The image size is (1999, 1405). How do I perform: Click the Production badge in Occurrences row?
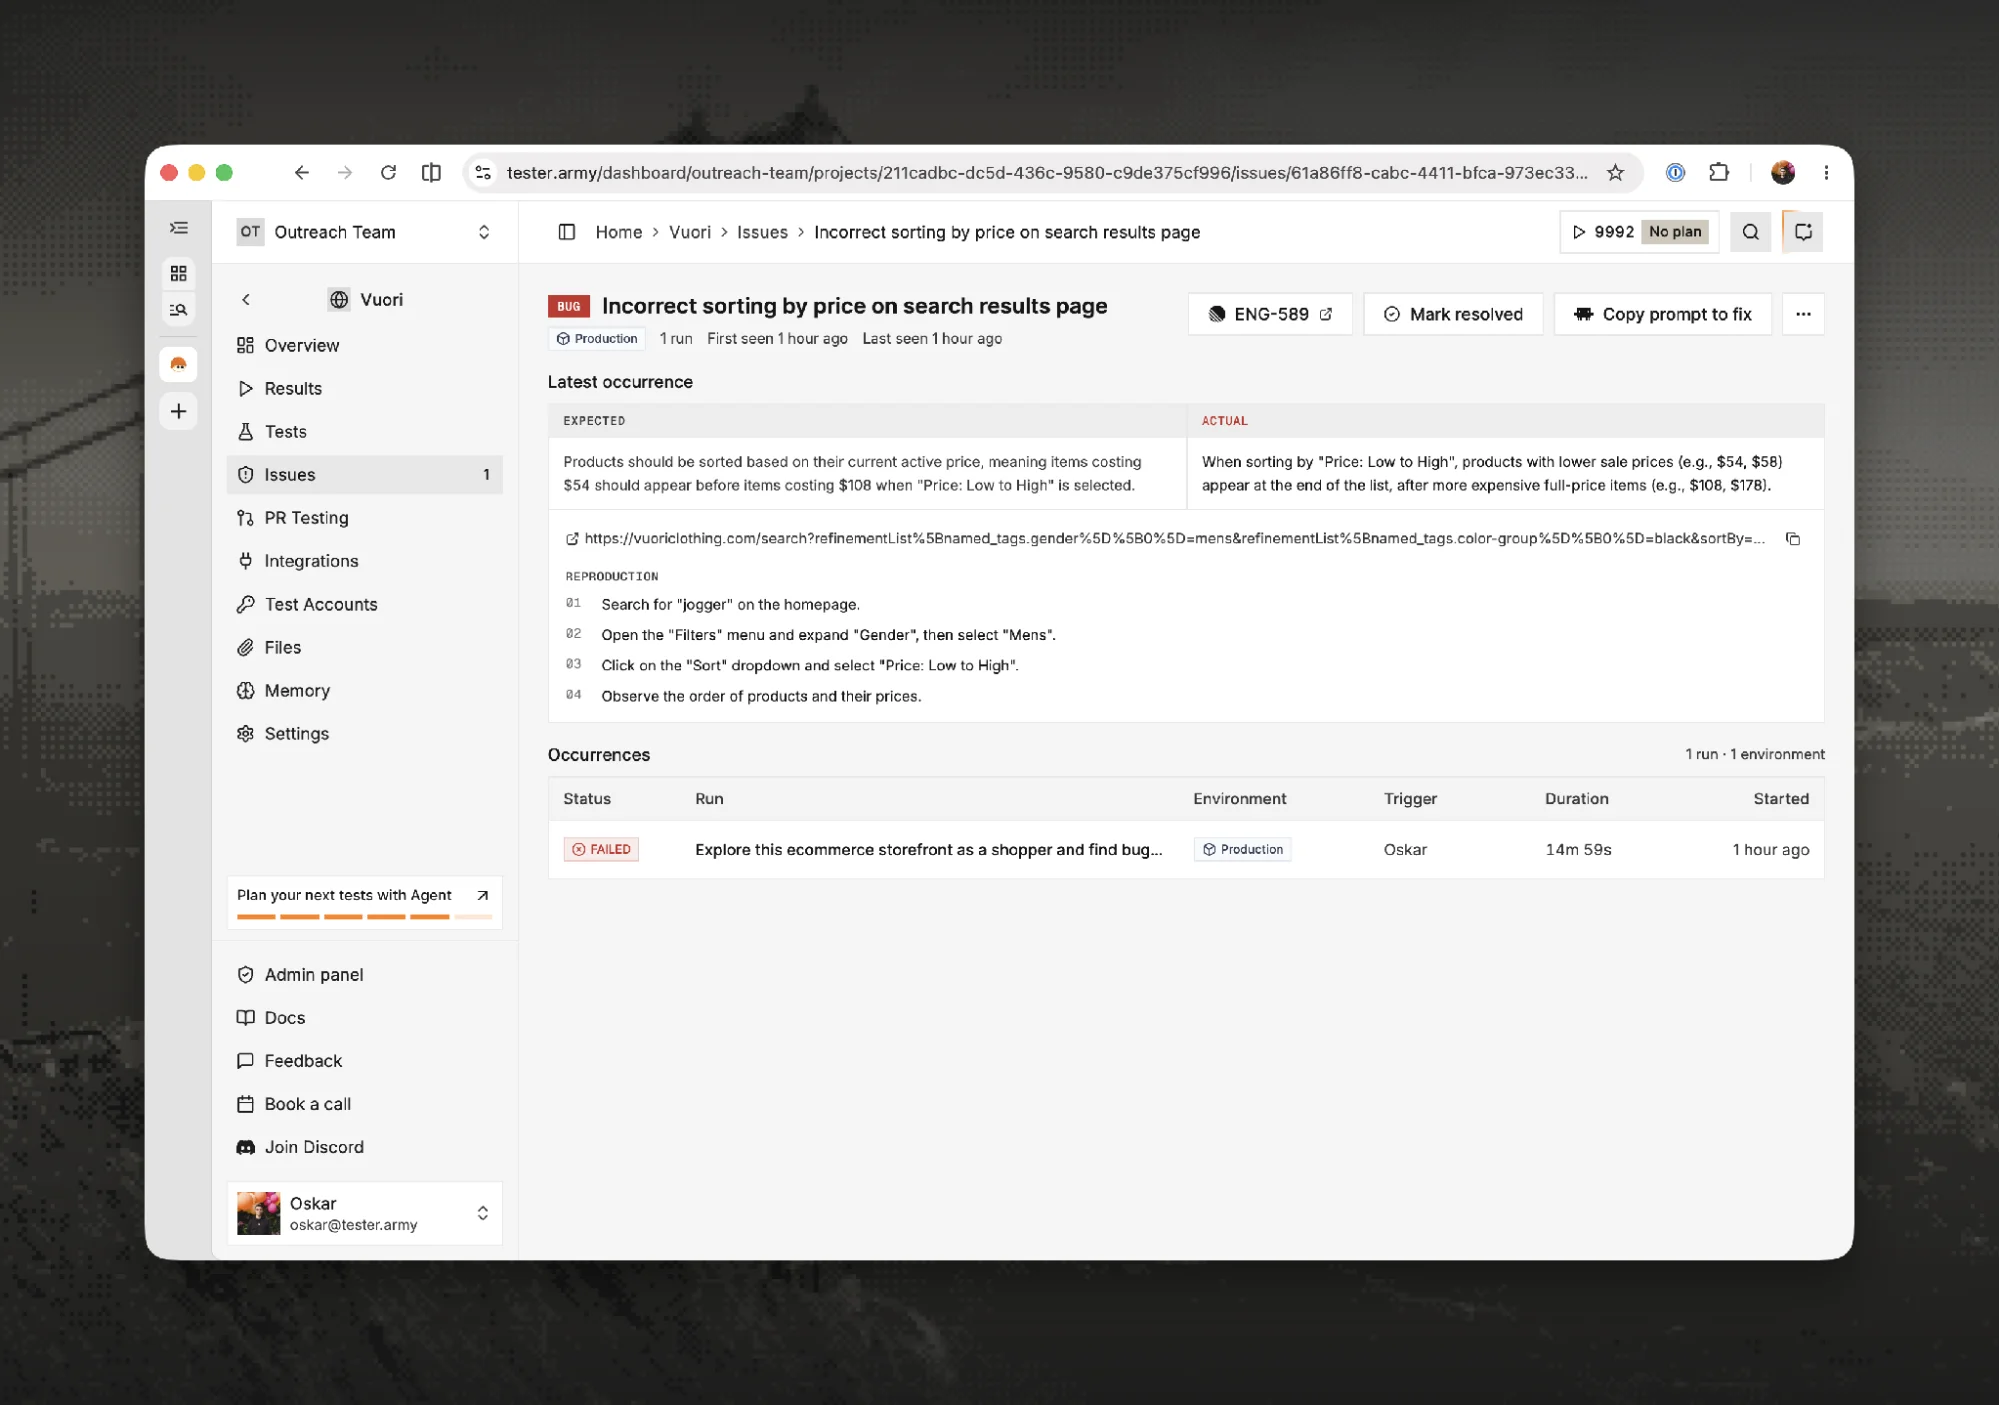[x=1243, y=850]
